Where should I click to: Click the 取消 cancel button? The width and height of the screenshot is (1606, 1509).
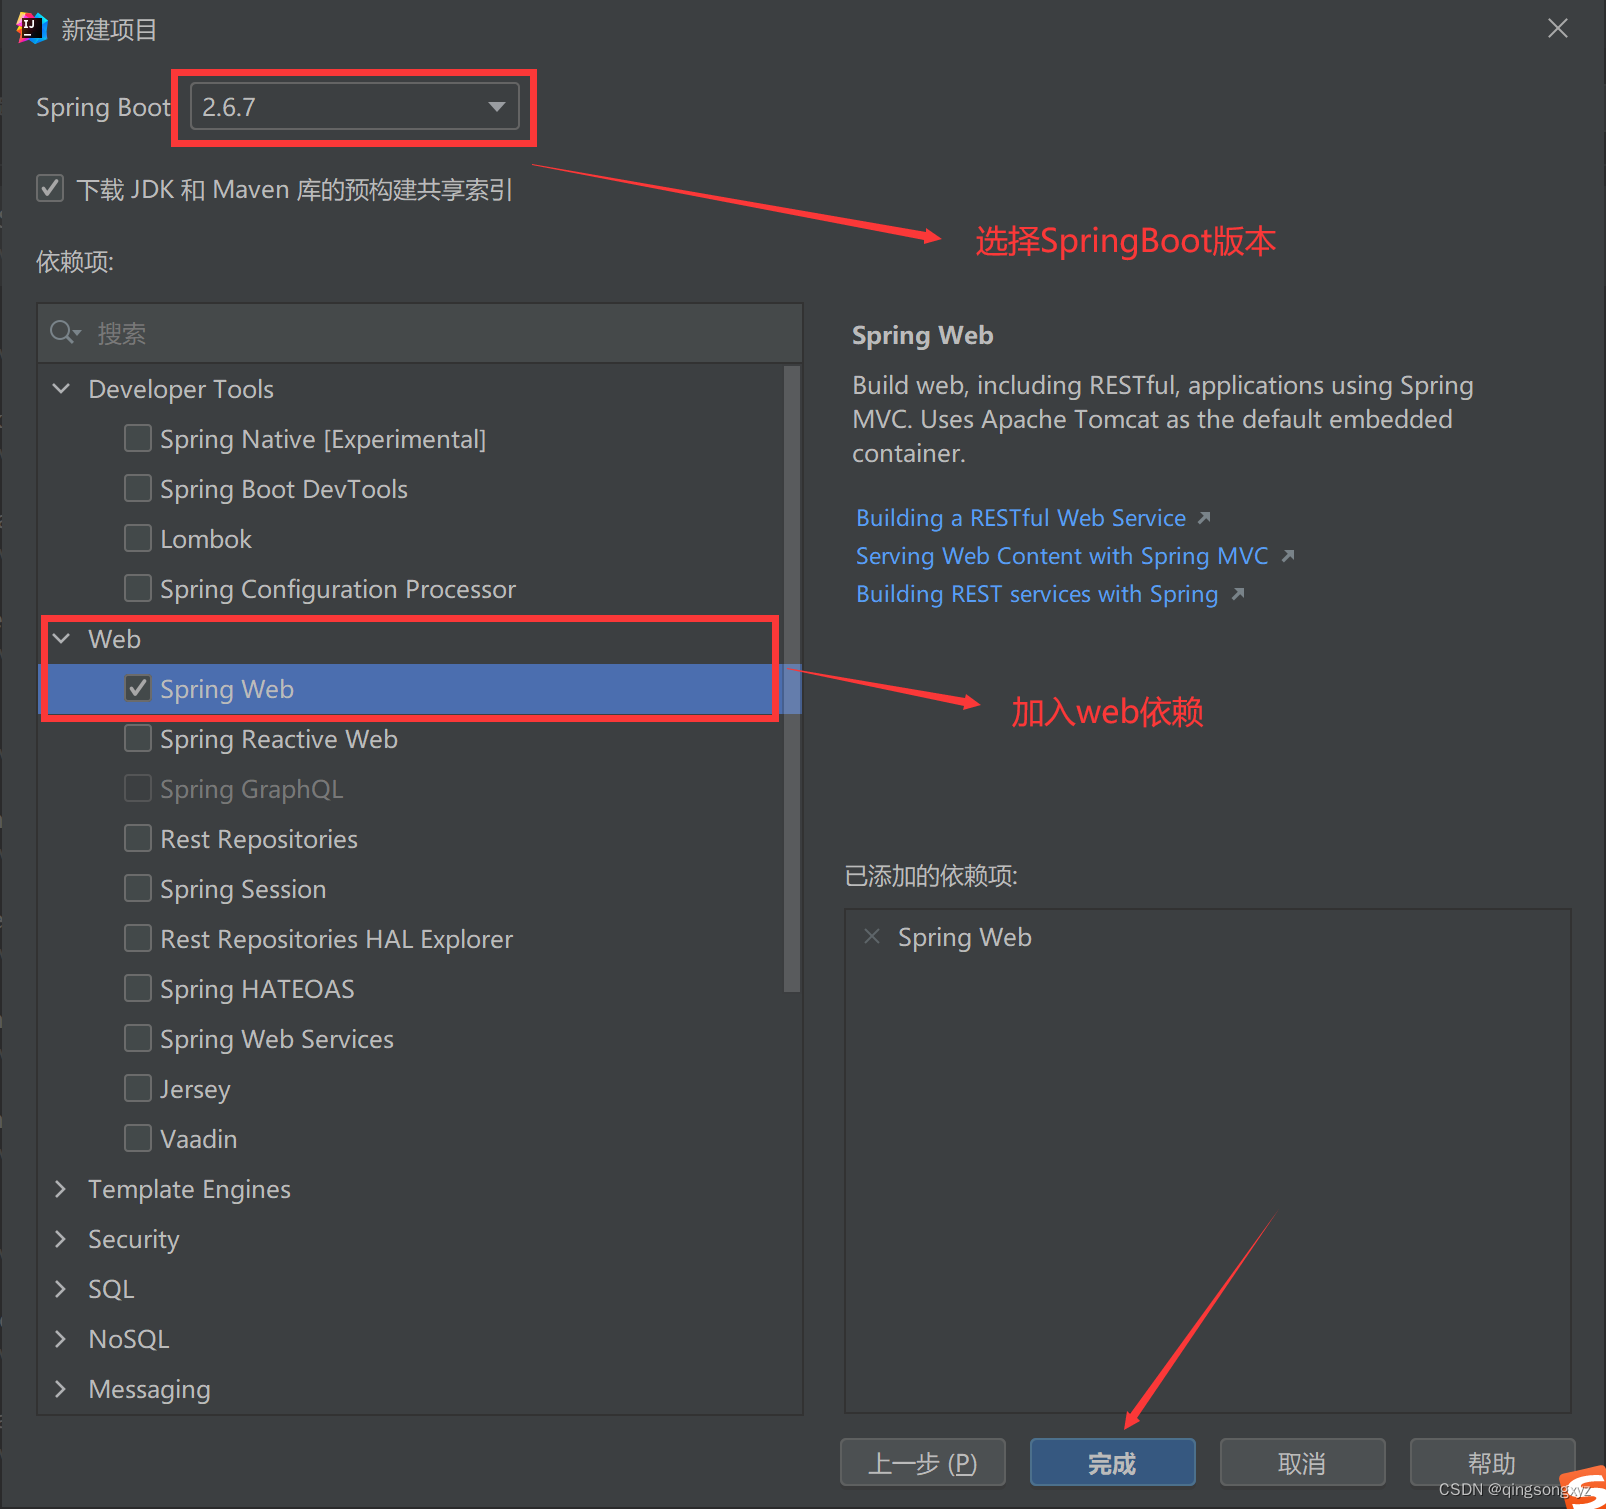pos(1303,1463)
